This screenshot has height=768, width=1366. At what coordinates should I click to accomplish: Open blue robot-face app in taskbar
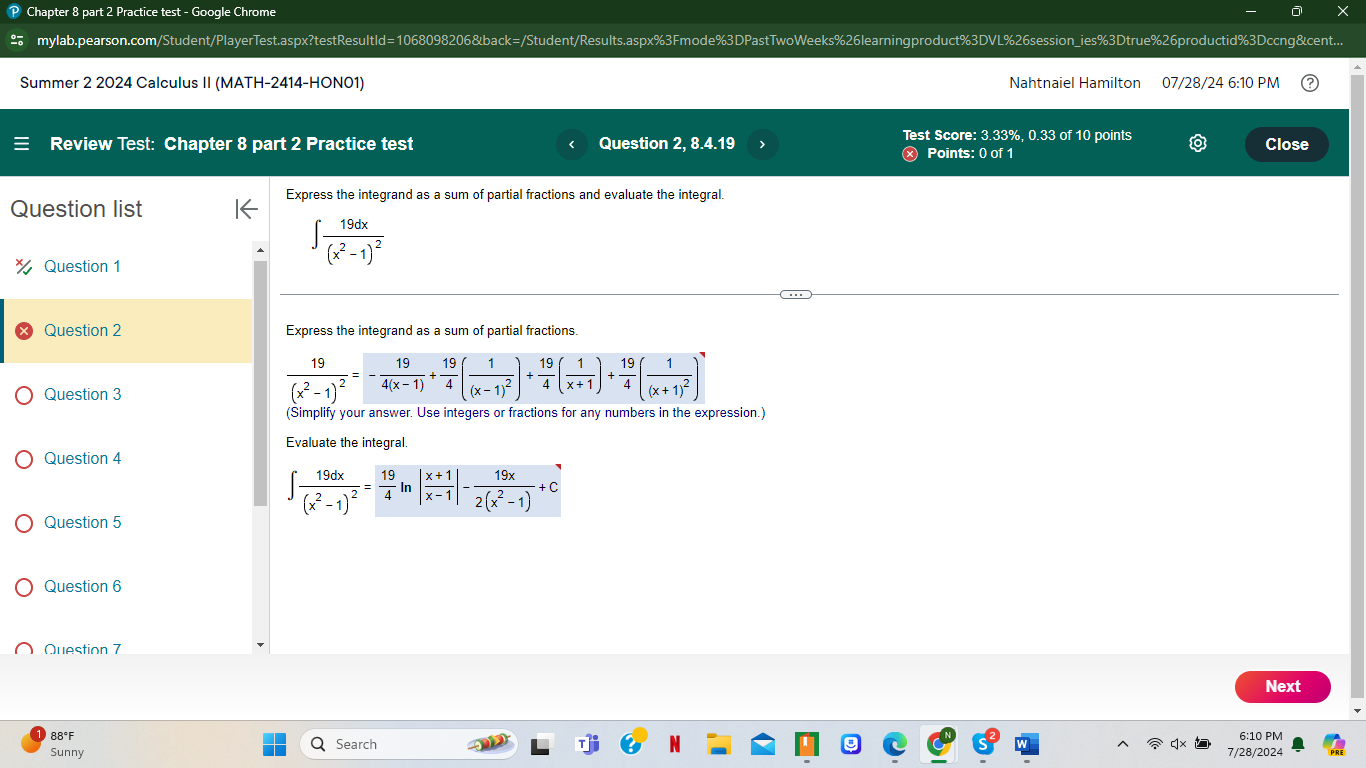tap(851, 744)
